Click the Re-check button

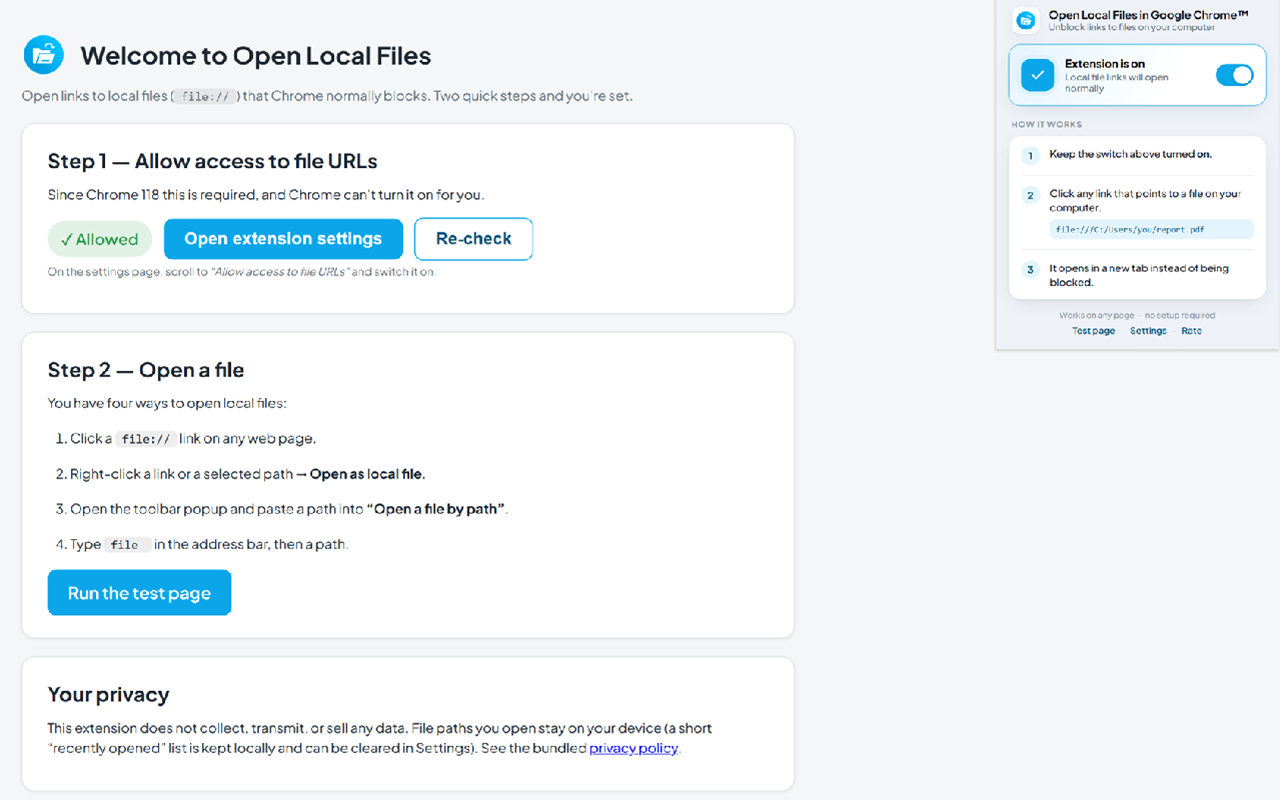[473, 239]
